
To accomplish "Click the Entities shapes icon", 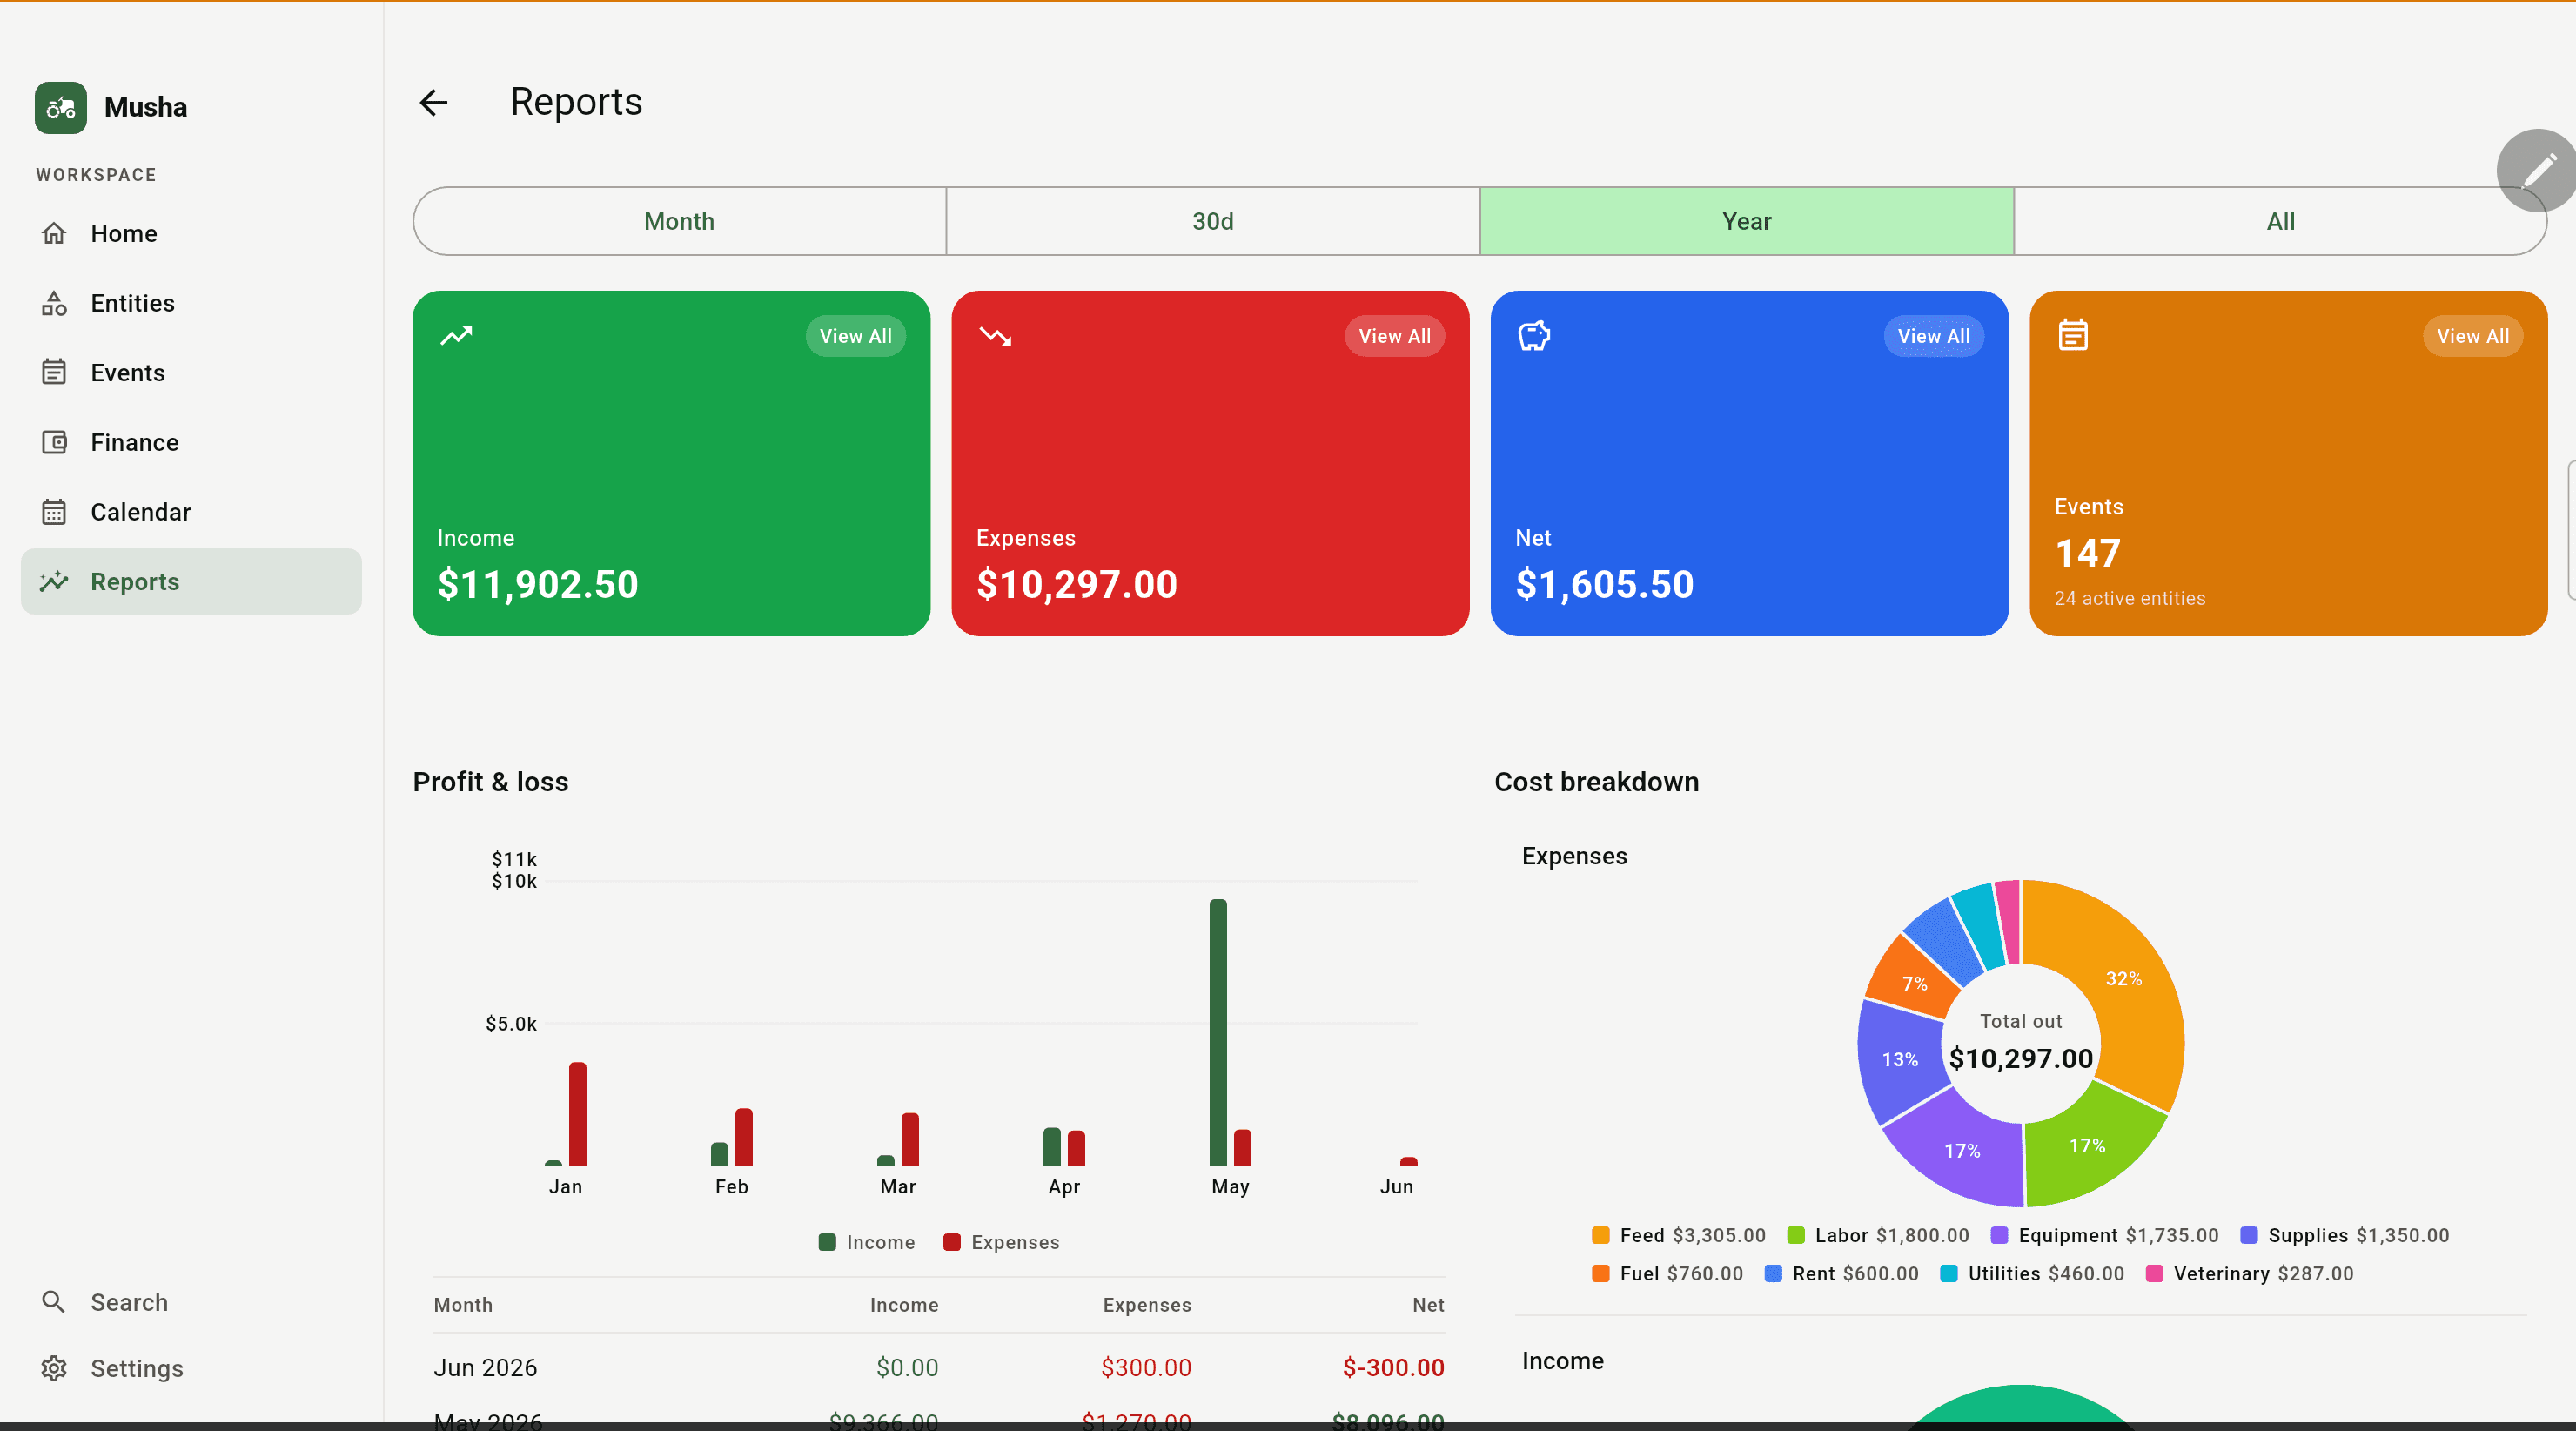I will (x=54, y=303).
